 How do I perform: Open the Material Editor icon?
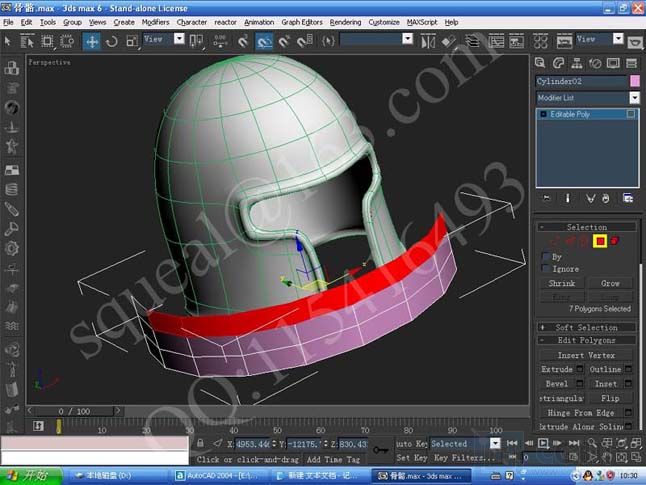click(x=540, y=41)
